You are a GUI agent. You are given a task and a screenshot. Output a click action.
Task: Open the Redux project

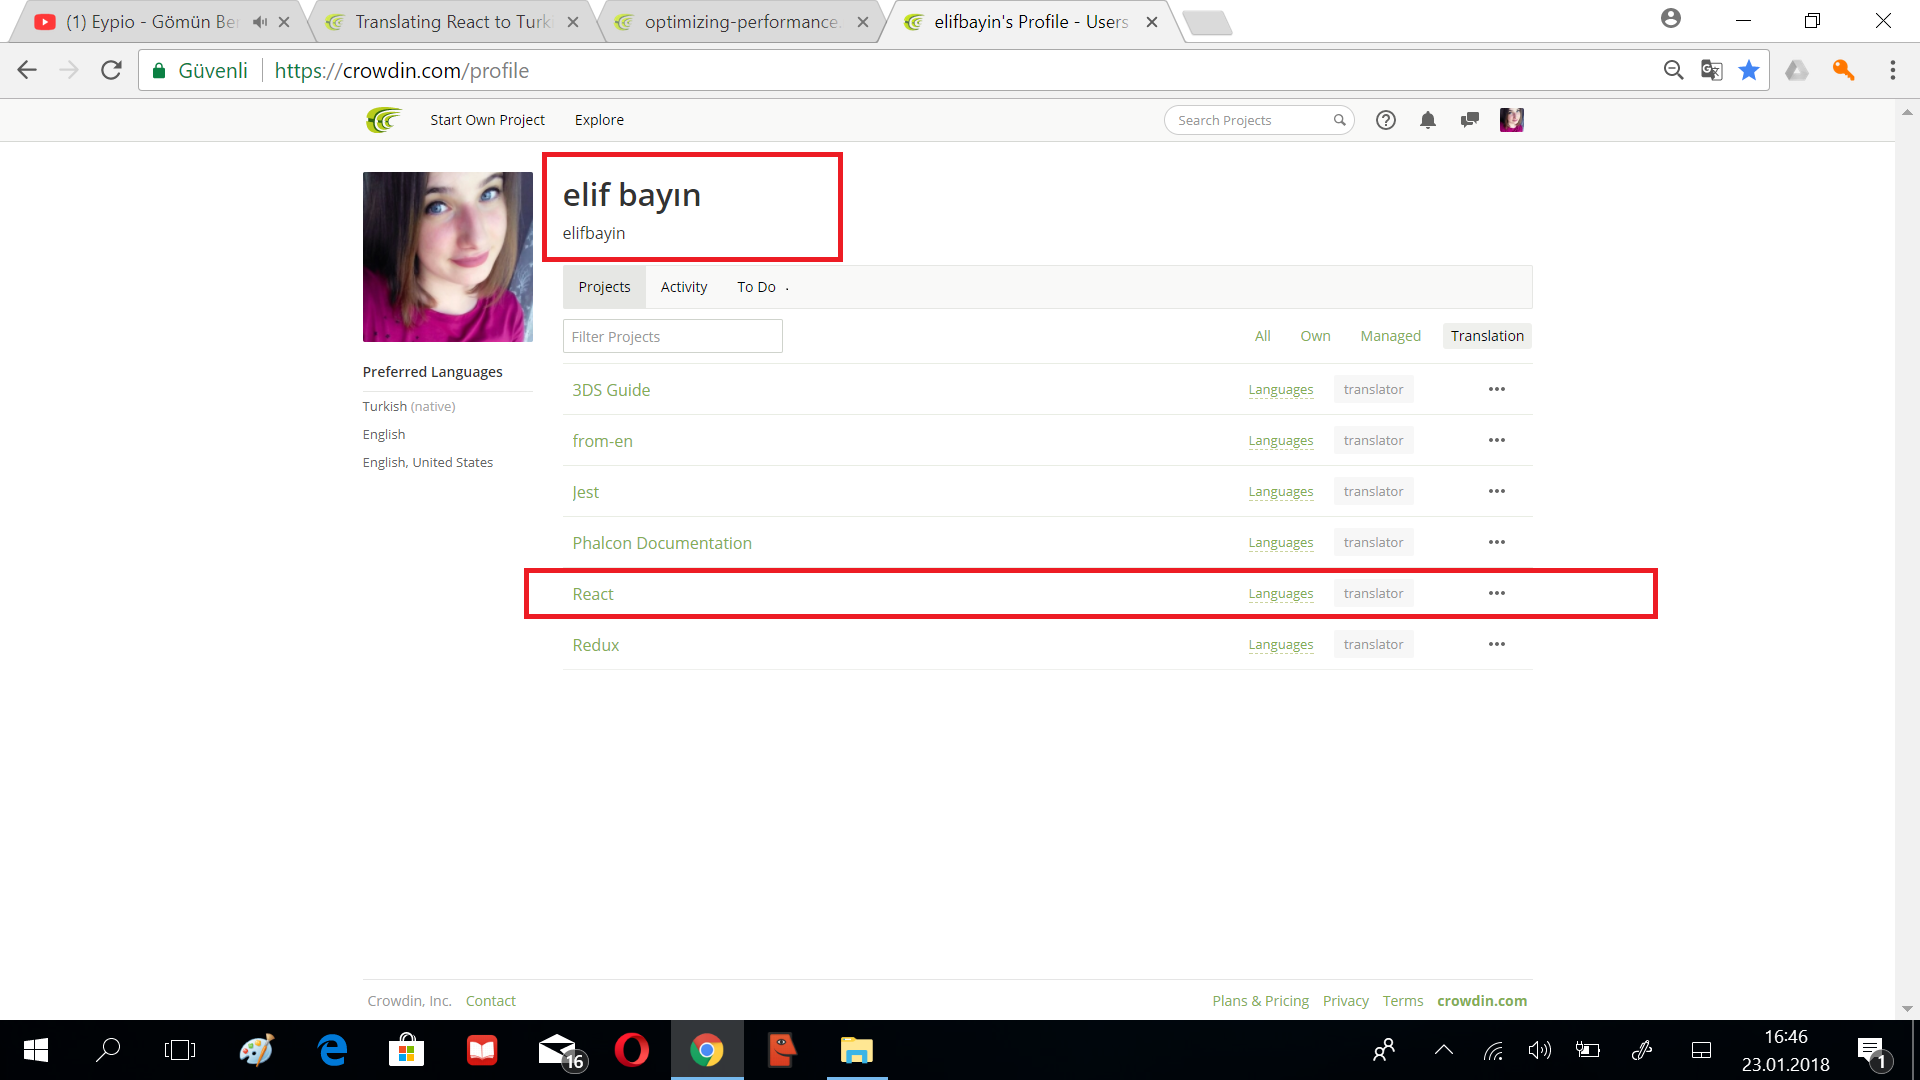[596, 645]
